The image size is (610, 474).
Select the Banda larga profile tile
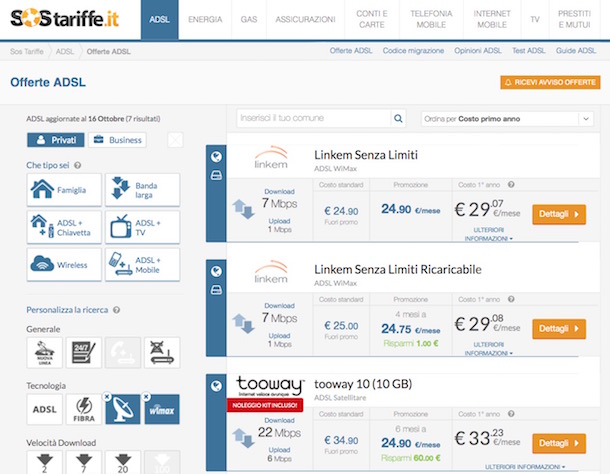point(142,190)
